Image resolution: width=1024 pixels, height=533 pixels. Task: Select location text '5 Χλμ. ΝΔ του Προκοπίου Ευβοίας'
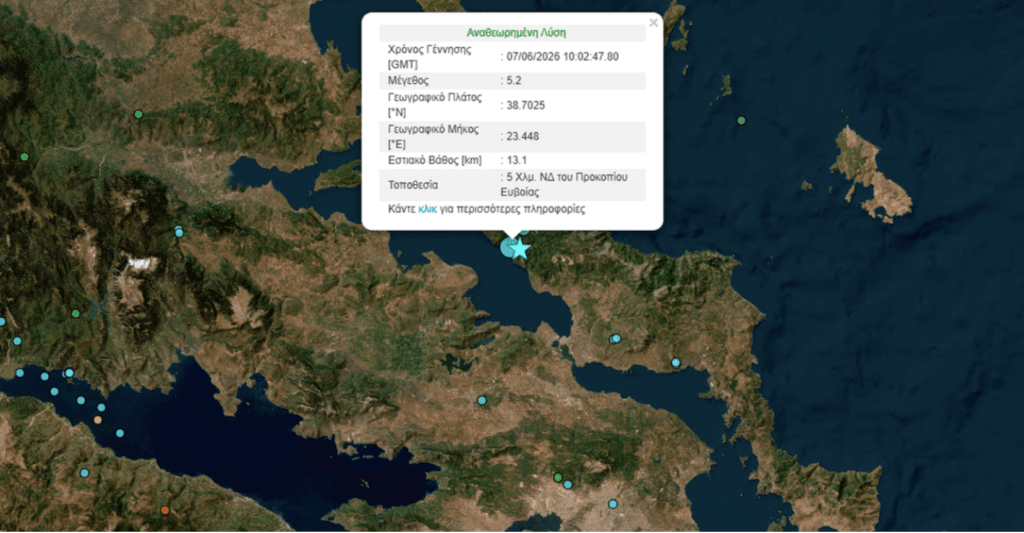564,185
